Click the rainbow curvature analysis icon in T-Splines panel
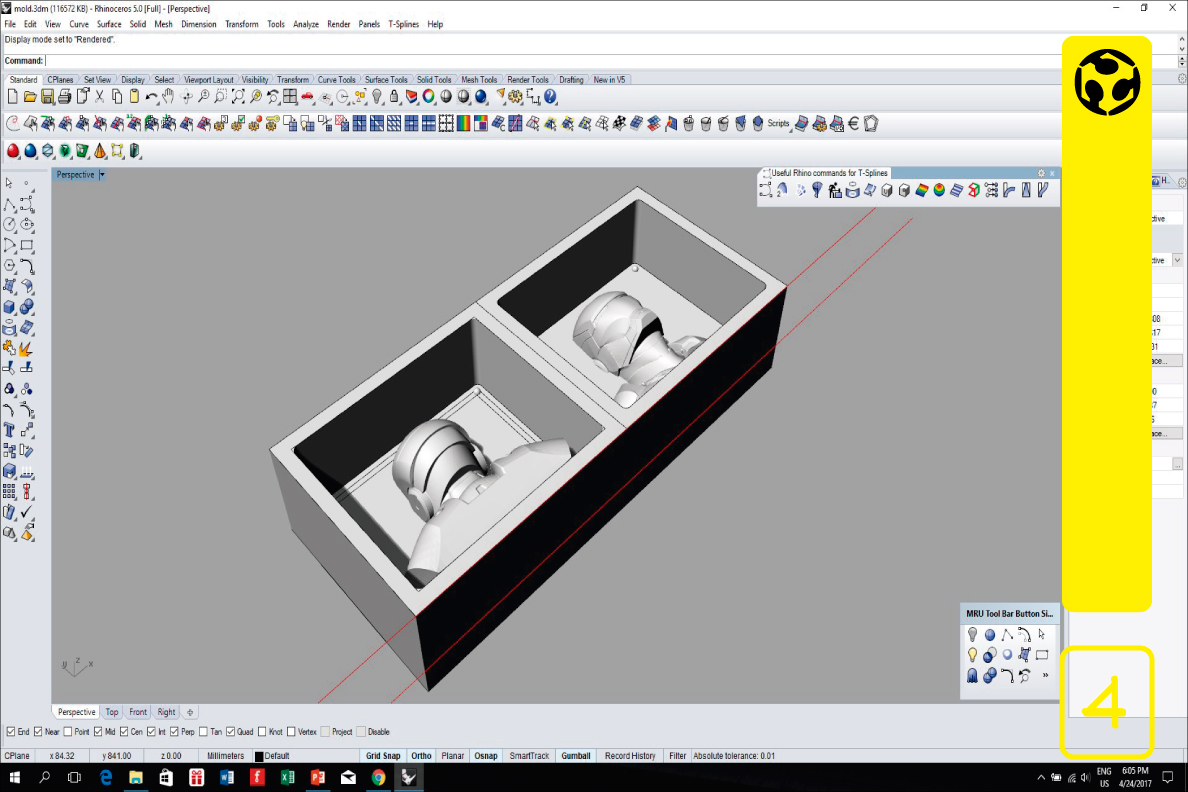 click(x=921, y=190)
